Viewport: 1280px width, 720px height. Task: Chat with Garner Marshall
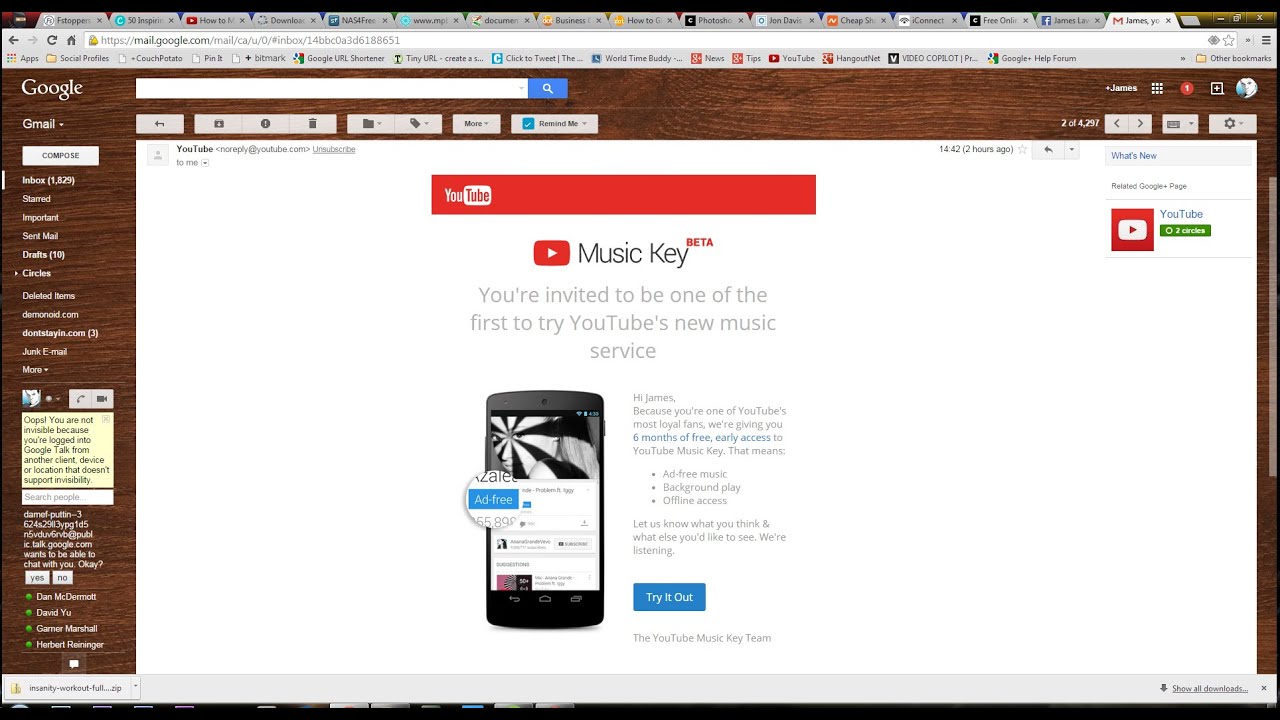click(x=66, y=629)
